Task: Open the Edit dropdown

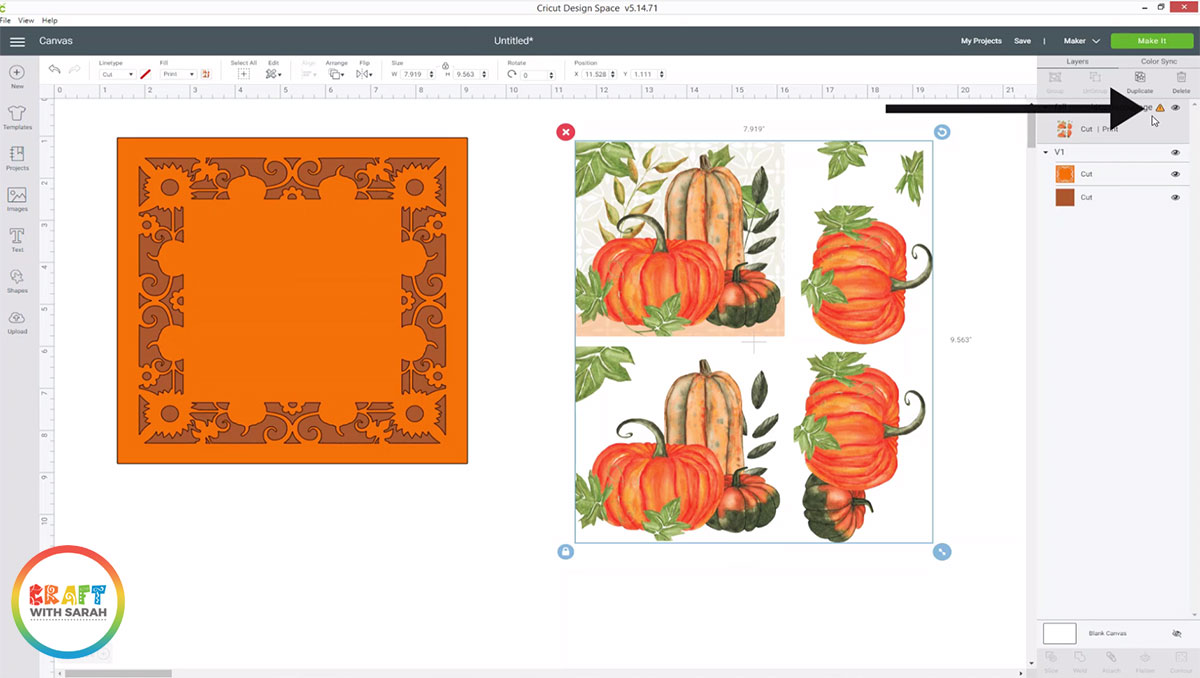Action: [273, 74]
